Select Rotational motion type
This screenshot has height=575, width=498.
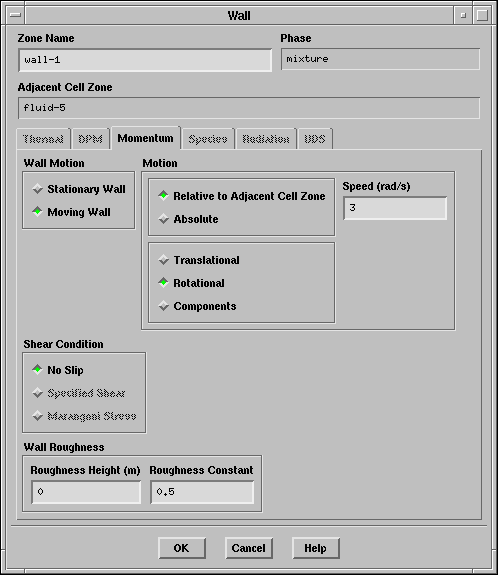pyautogui.click(x=191, y=283)
